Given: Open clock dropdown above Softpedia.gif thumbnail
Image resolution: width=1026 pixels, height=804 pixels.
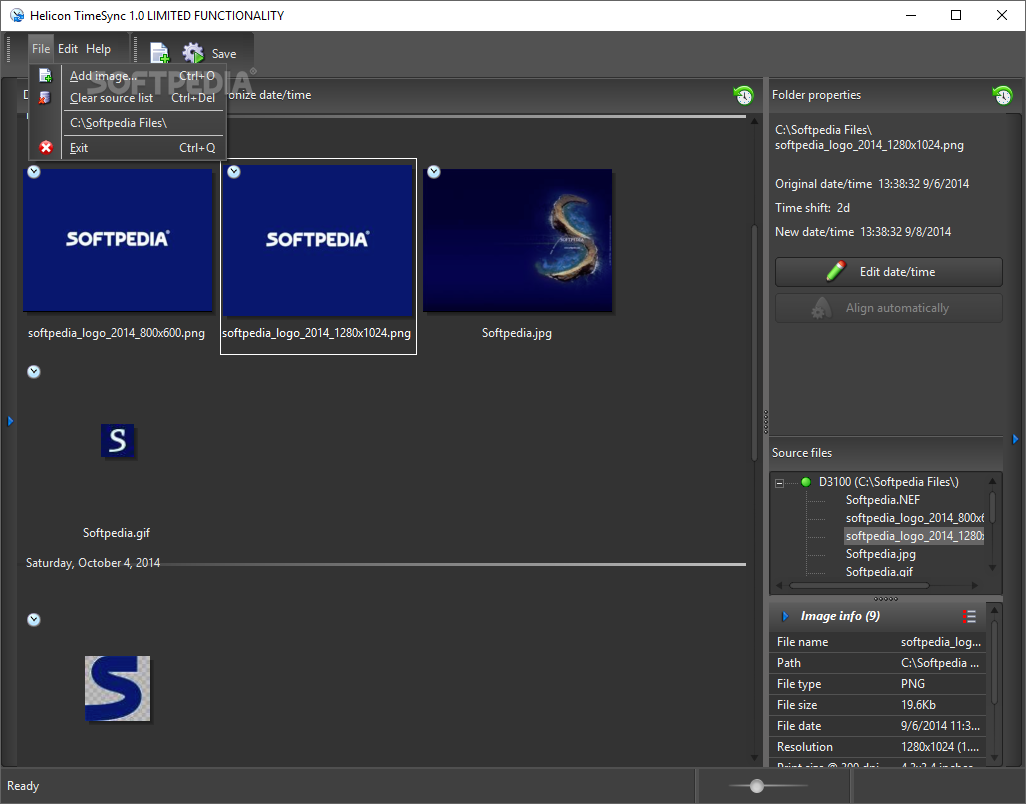Looking at the screenshot, I should [34, 372].
